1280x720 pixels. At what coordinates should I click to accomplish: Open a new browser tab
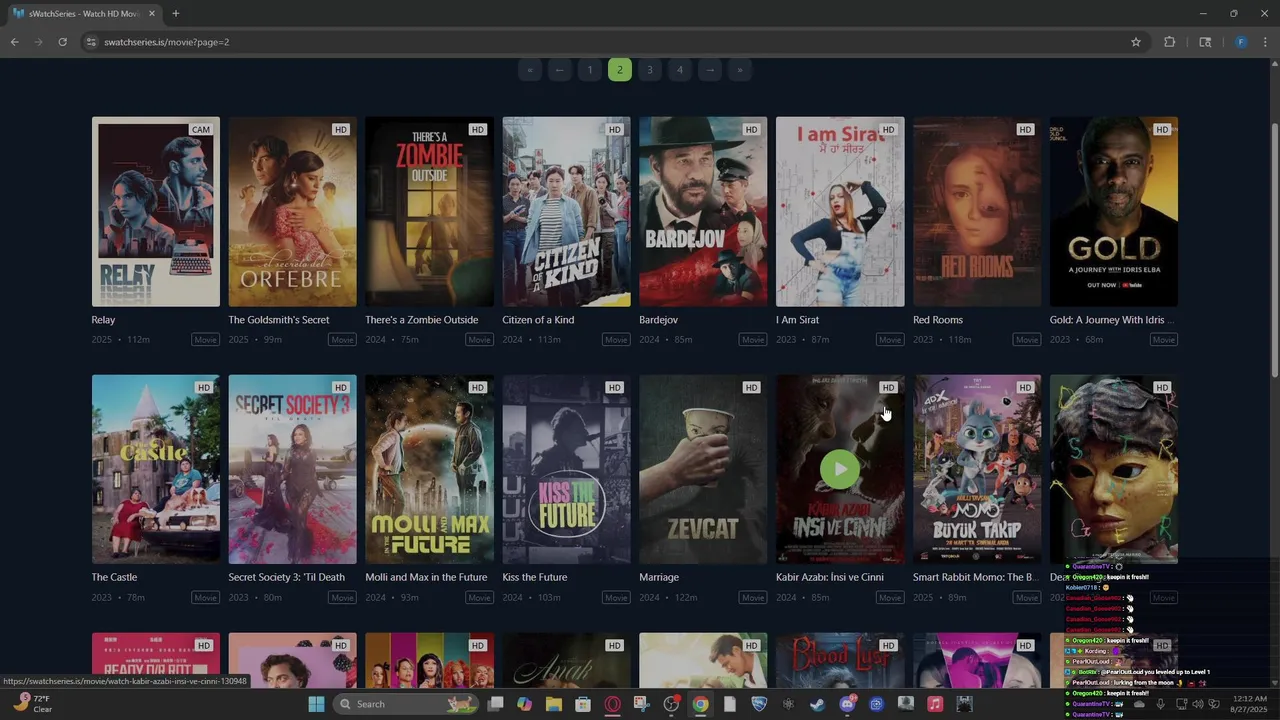tap(175, 13)
